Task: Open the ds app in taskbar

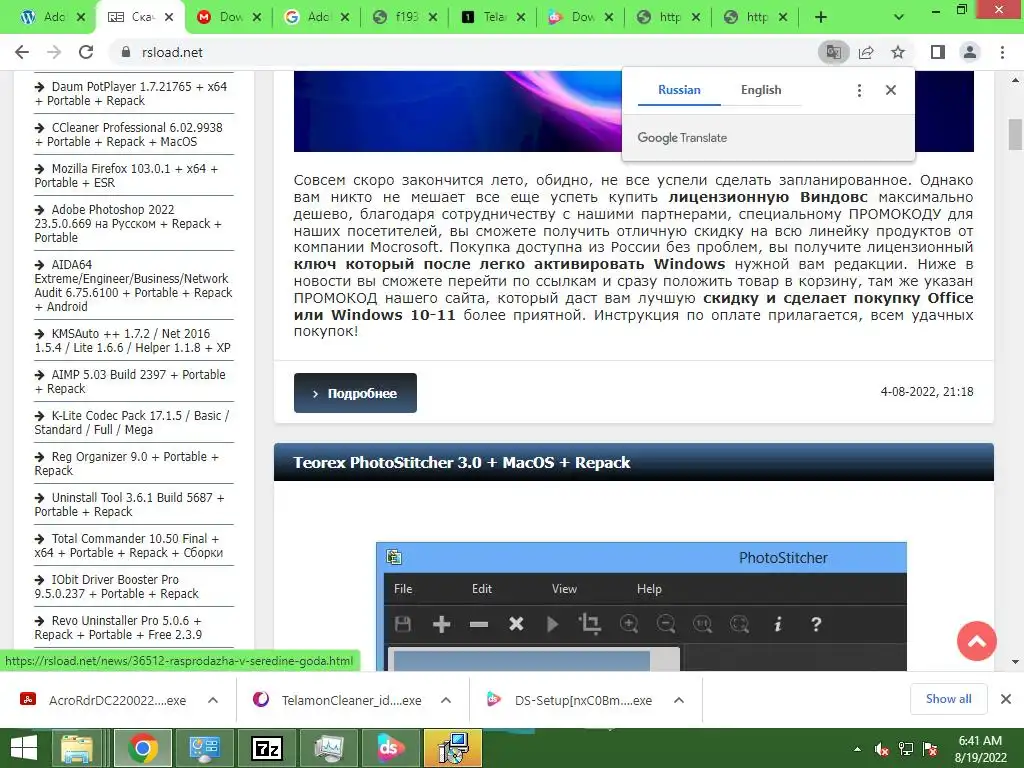Action: (x=391, y=748)
